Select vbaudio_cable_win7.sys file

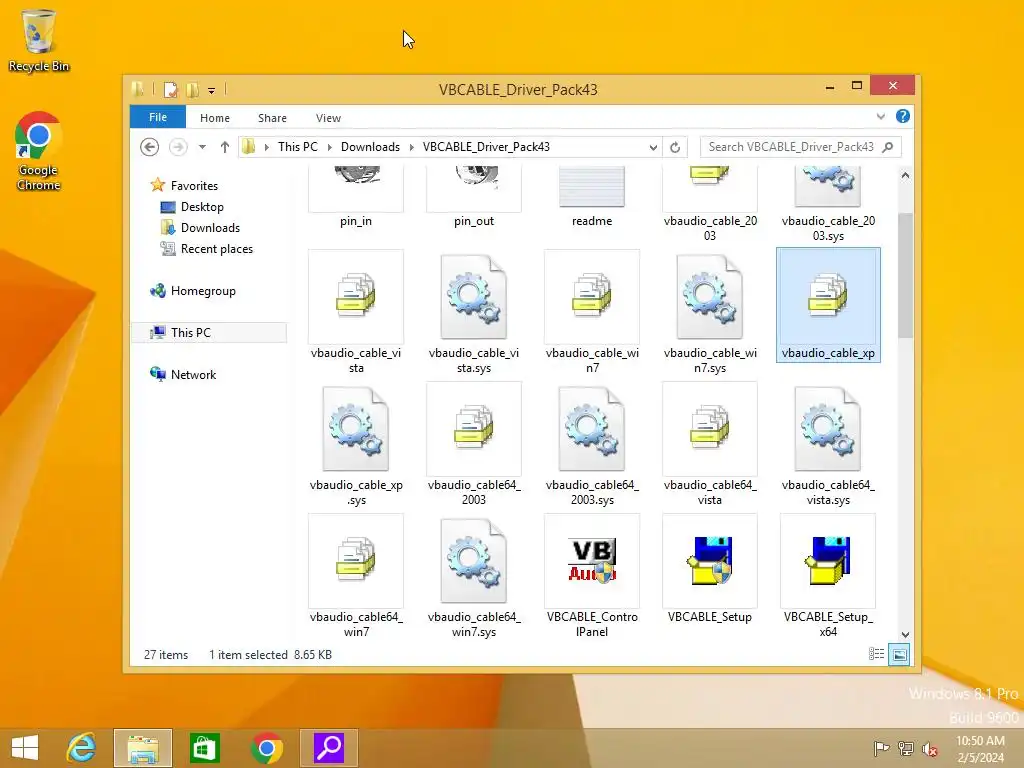tap(710, 312)
